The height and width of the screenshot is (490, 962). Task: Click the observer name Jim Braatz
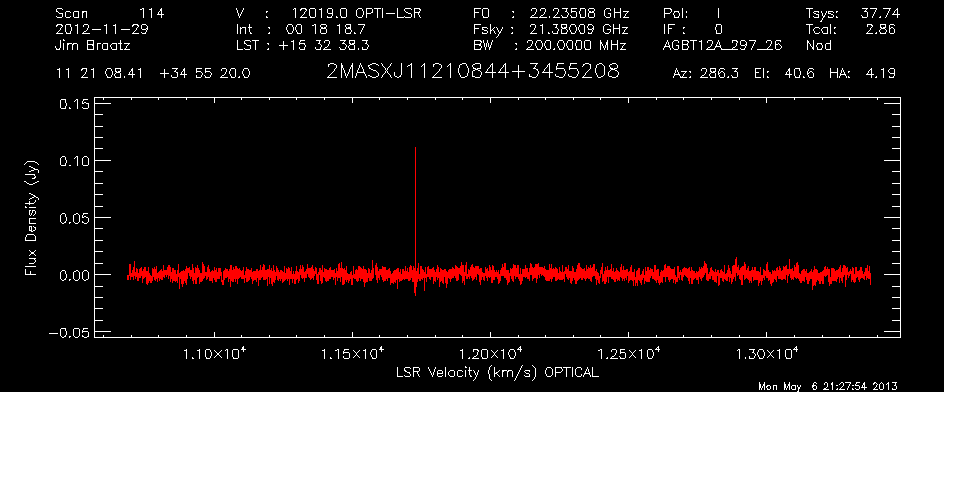[93, 45]
